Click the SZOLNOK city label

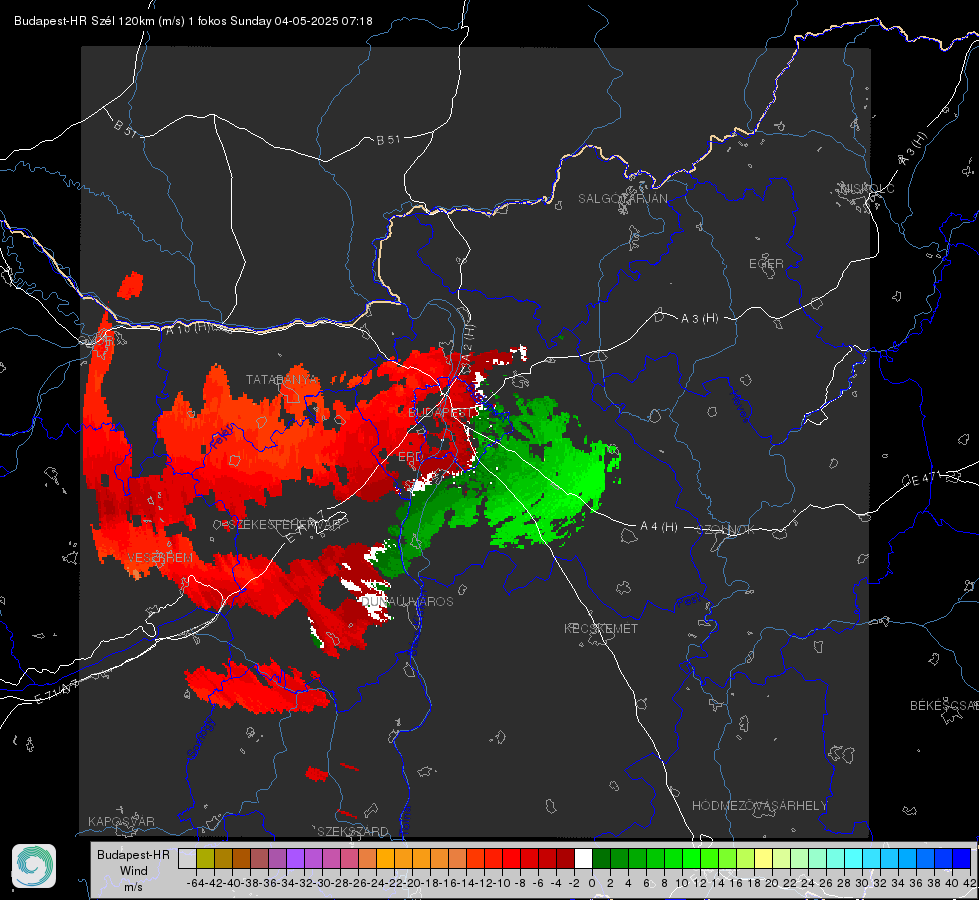click(728, 530)
